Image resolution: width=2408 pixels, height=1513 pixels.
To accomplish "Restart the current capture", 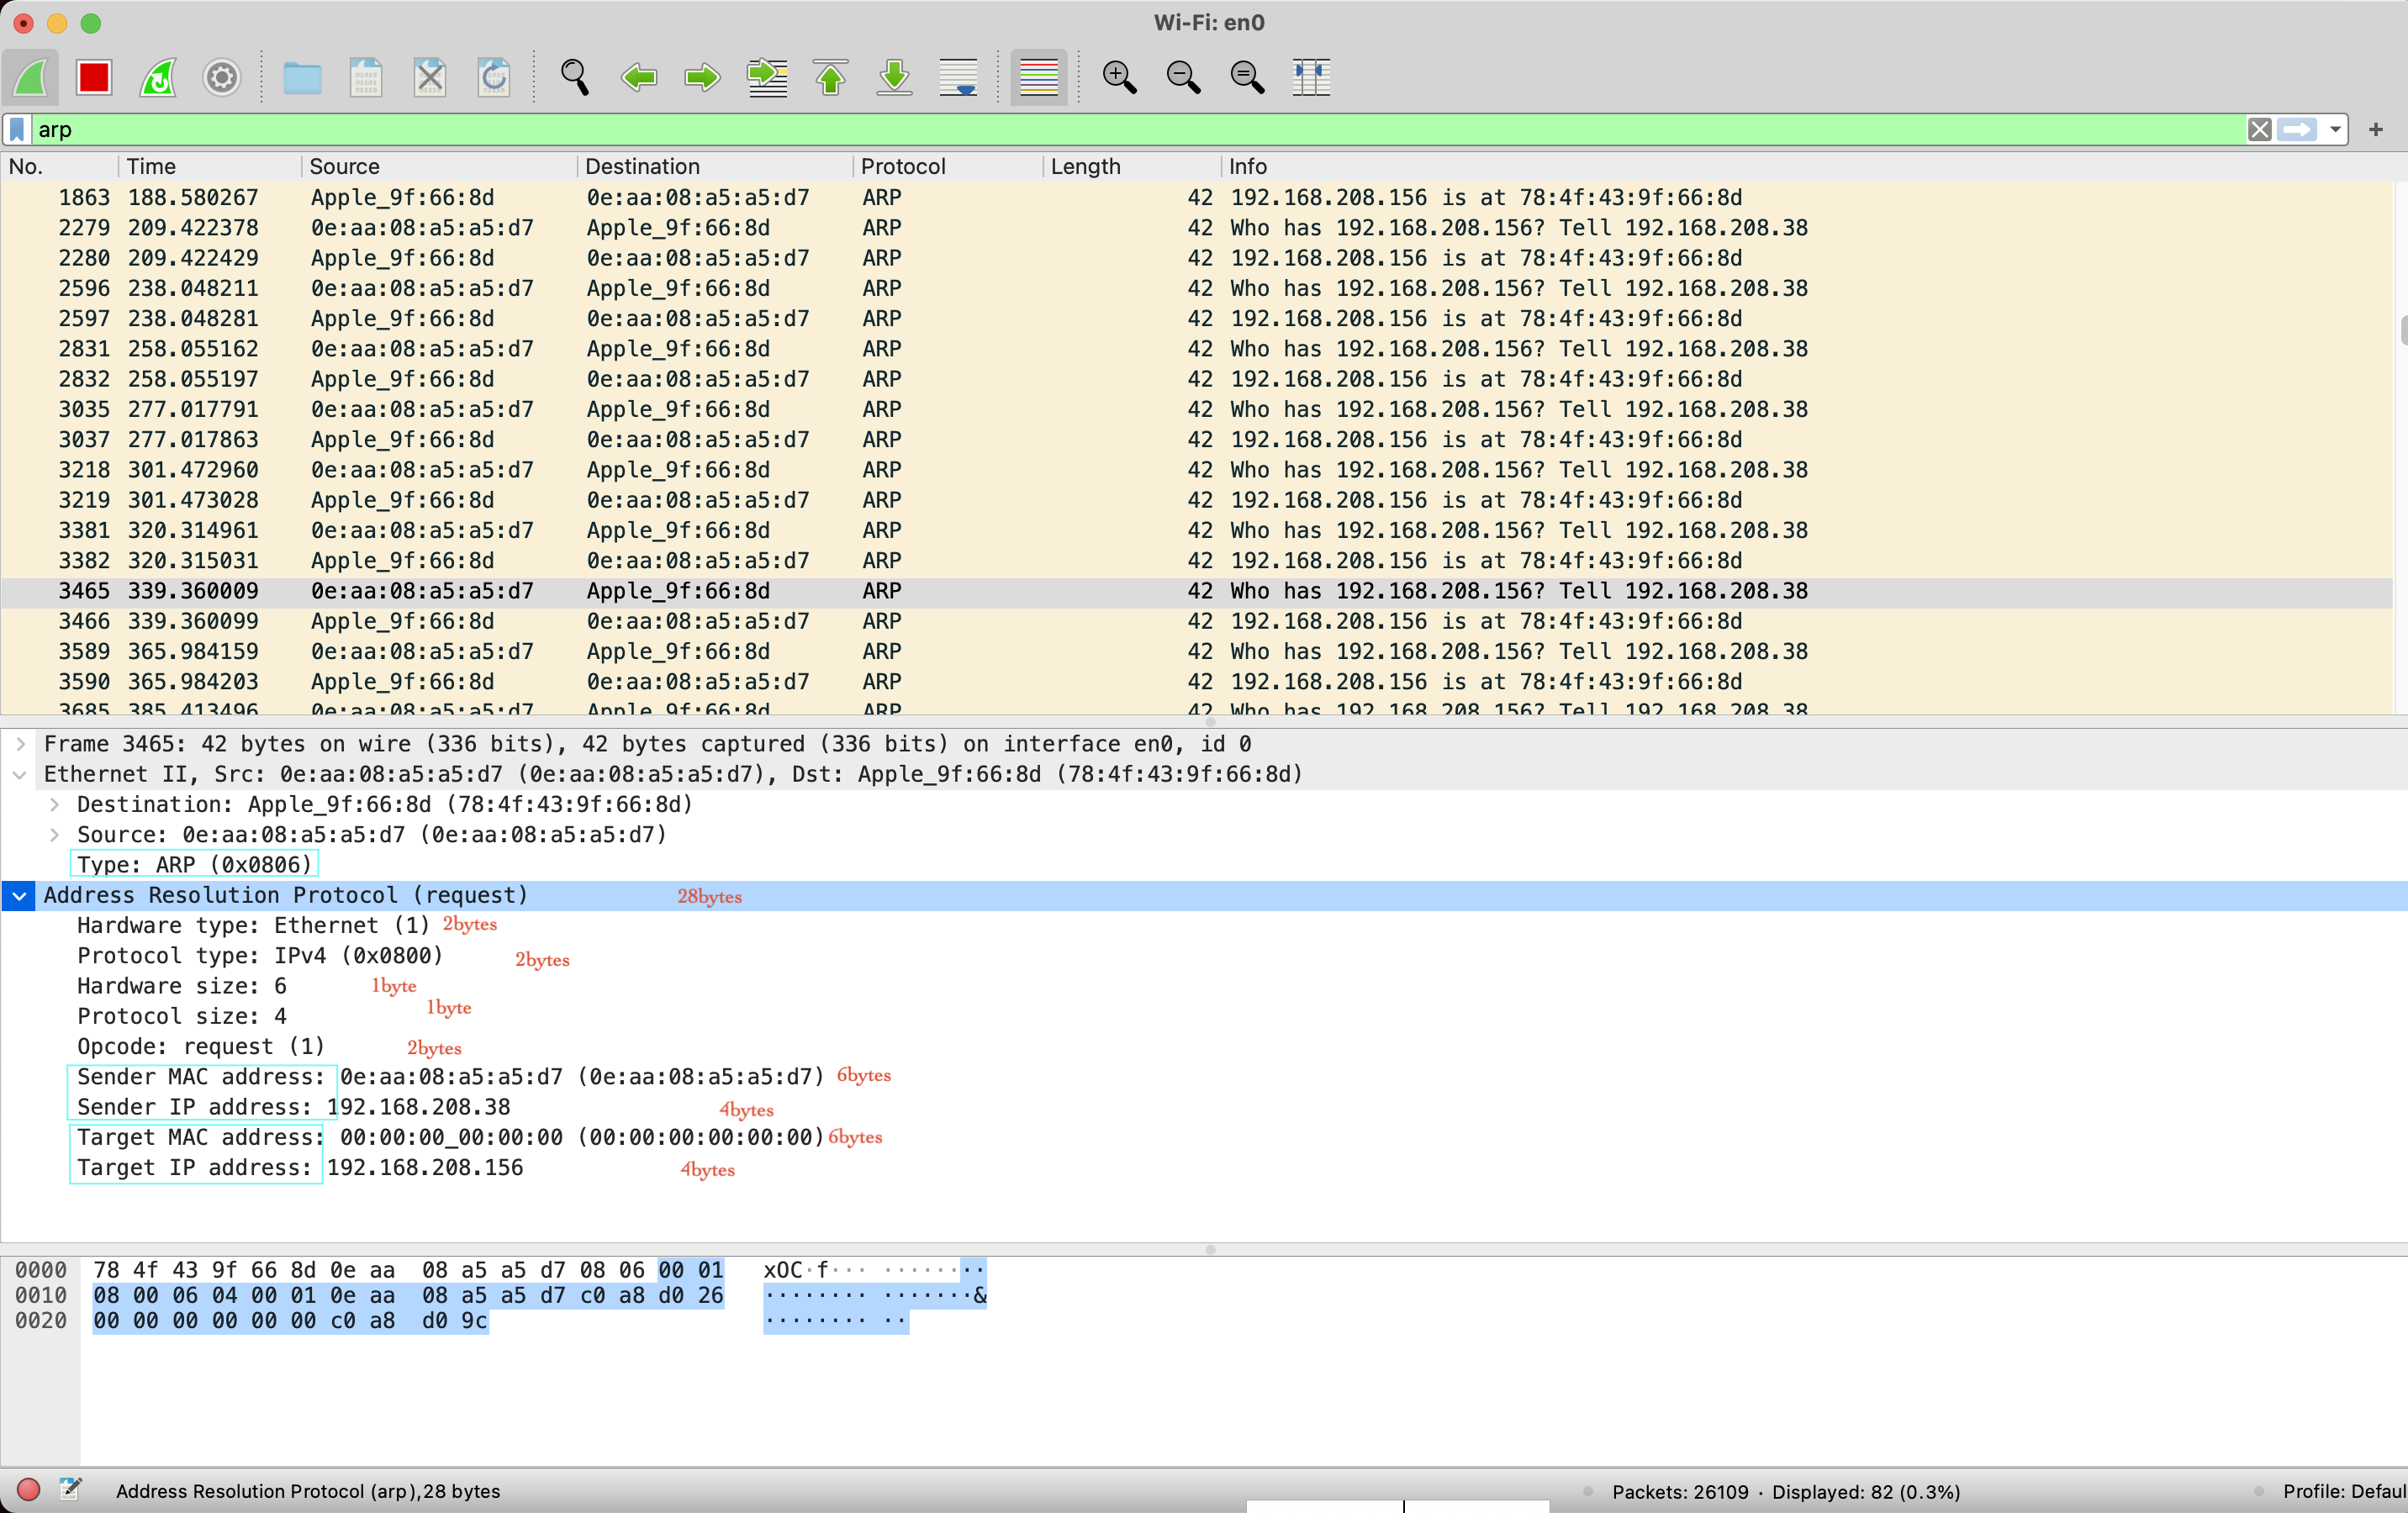I will pyautogui.click(x=158, y=77).
